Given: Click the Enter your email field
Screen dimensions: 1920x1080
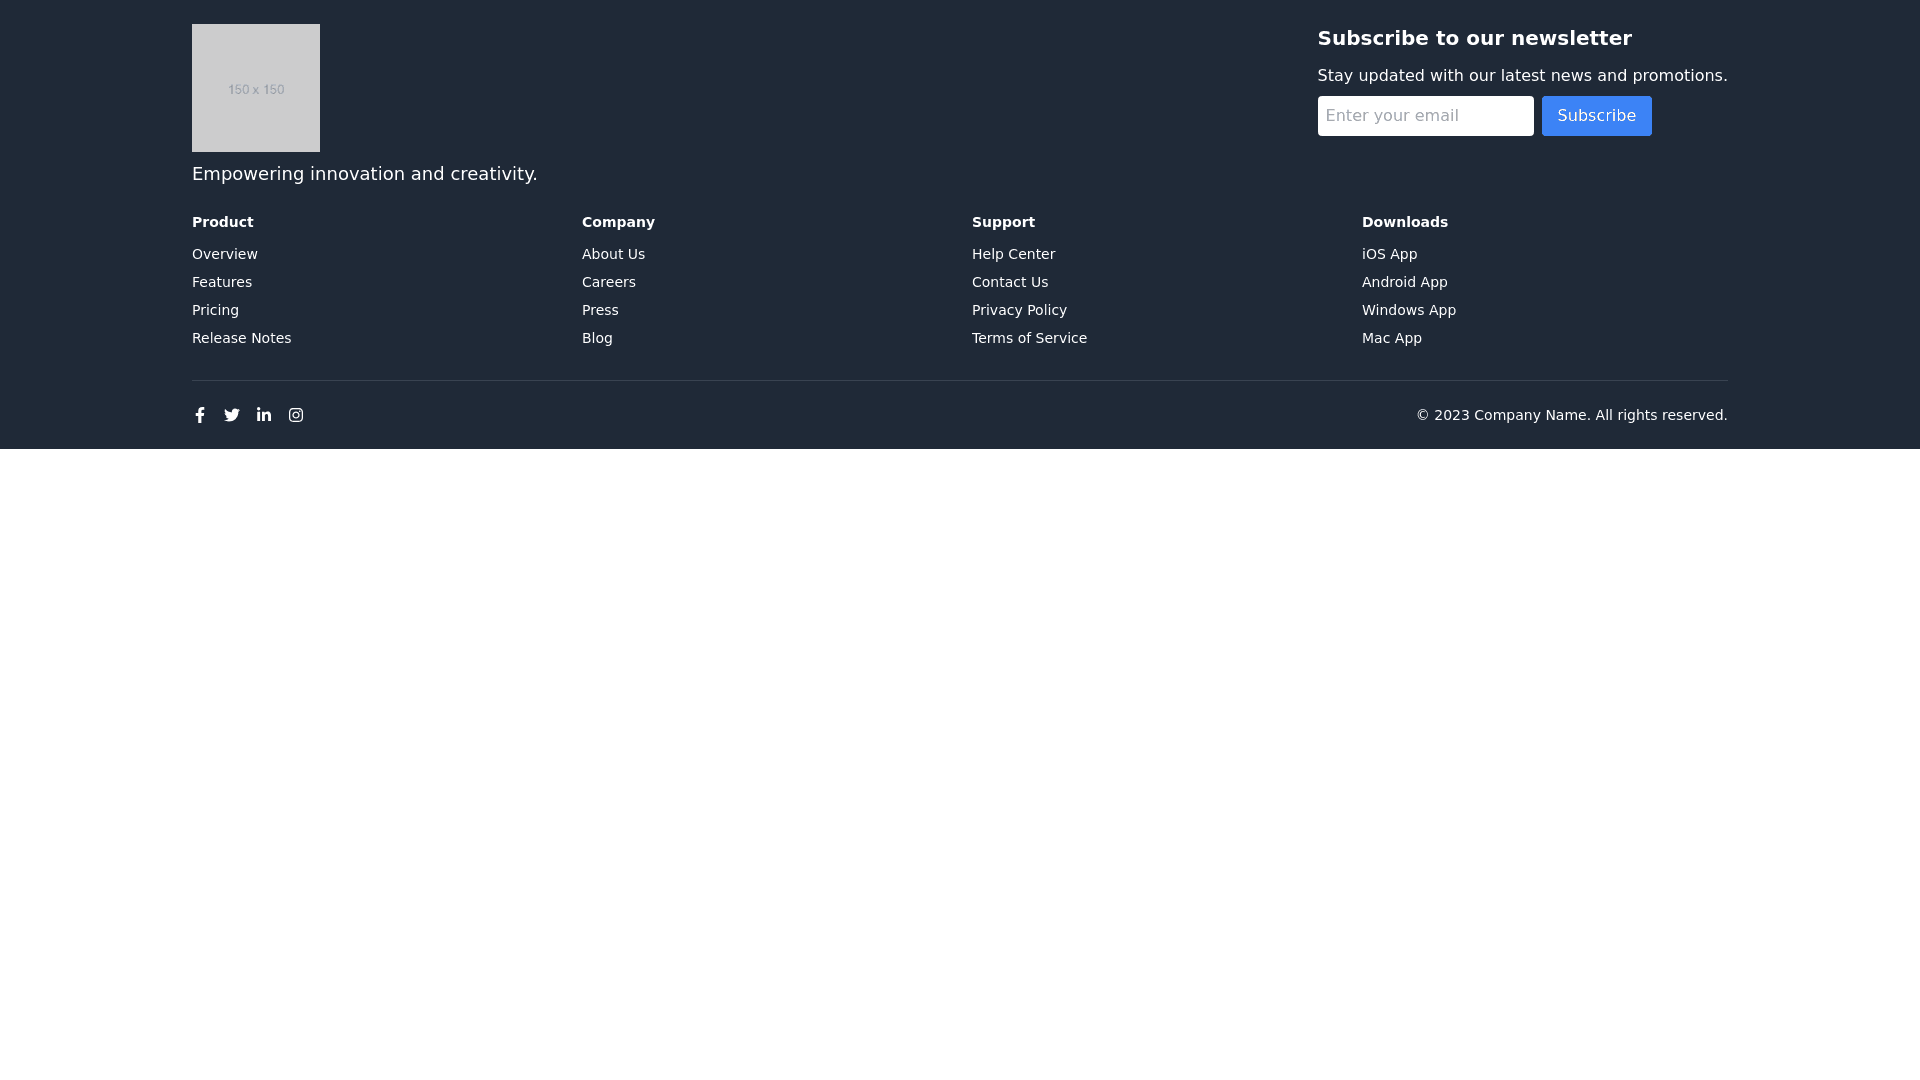Looking at the screenshot, I should point(1425,116).
